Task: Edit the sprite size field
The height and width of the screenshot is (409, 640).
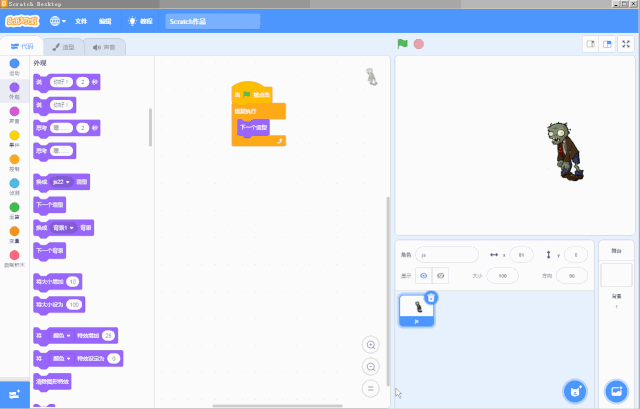Action: pos(502,276)
